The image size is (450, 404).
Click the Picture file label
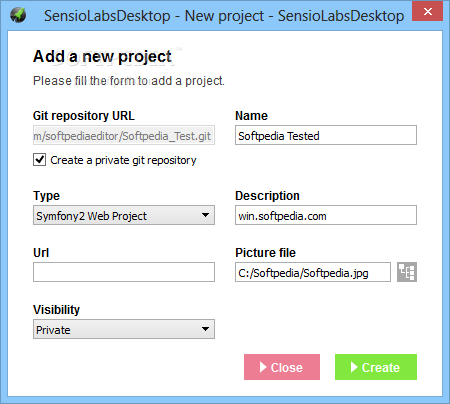[x=265, y=253]
